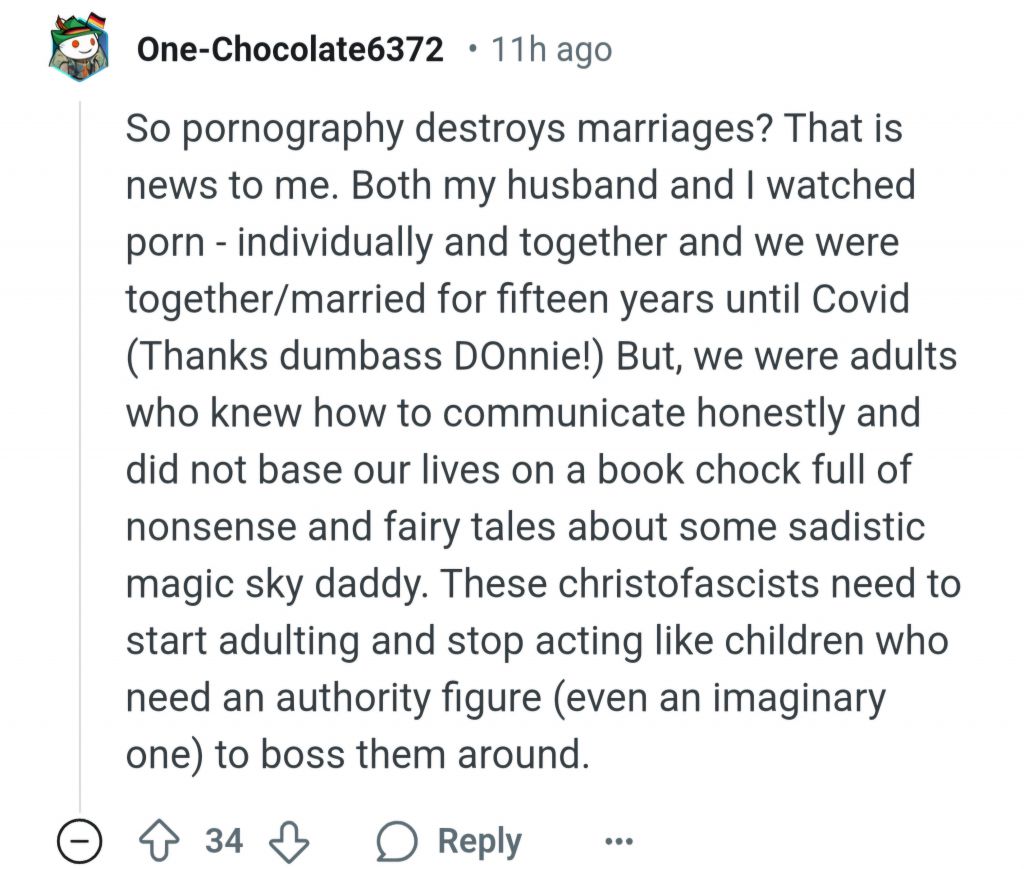
Task: Click '(Thanks dumbass DOnnie!)' in the comment text
Action: tap(365, 357)
